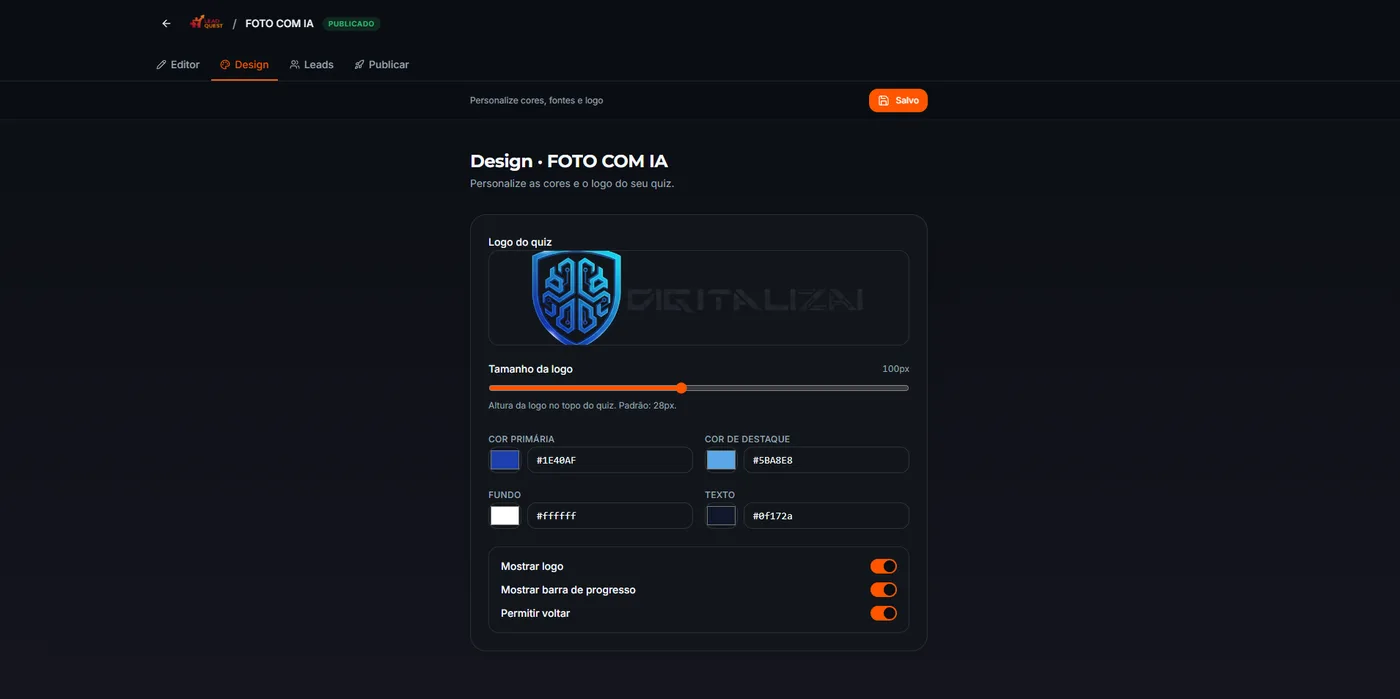Click the Tamanho da logo slider handle
1400x699 pixels.
(681, 388)
